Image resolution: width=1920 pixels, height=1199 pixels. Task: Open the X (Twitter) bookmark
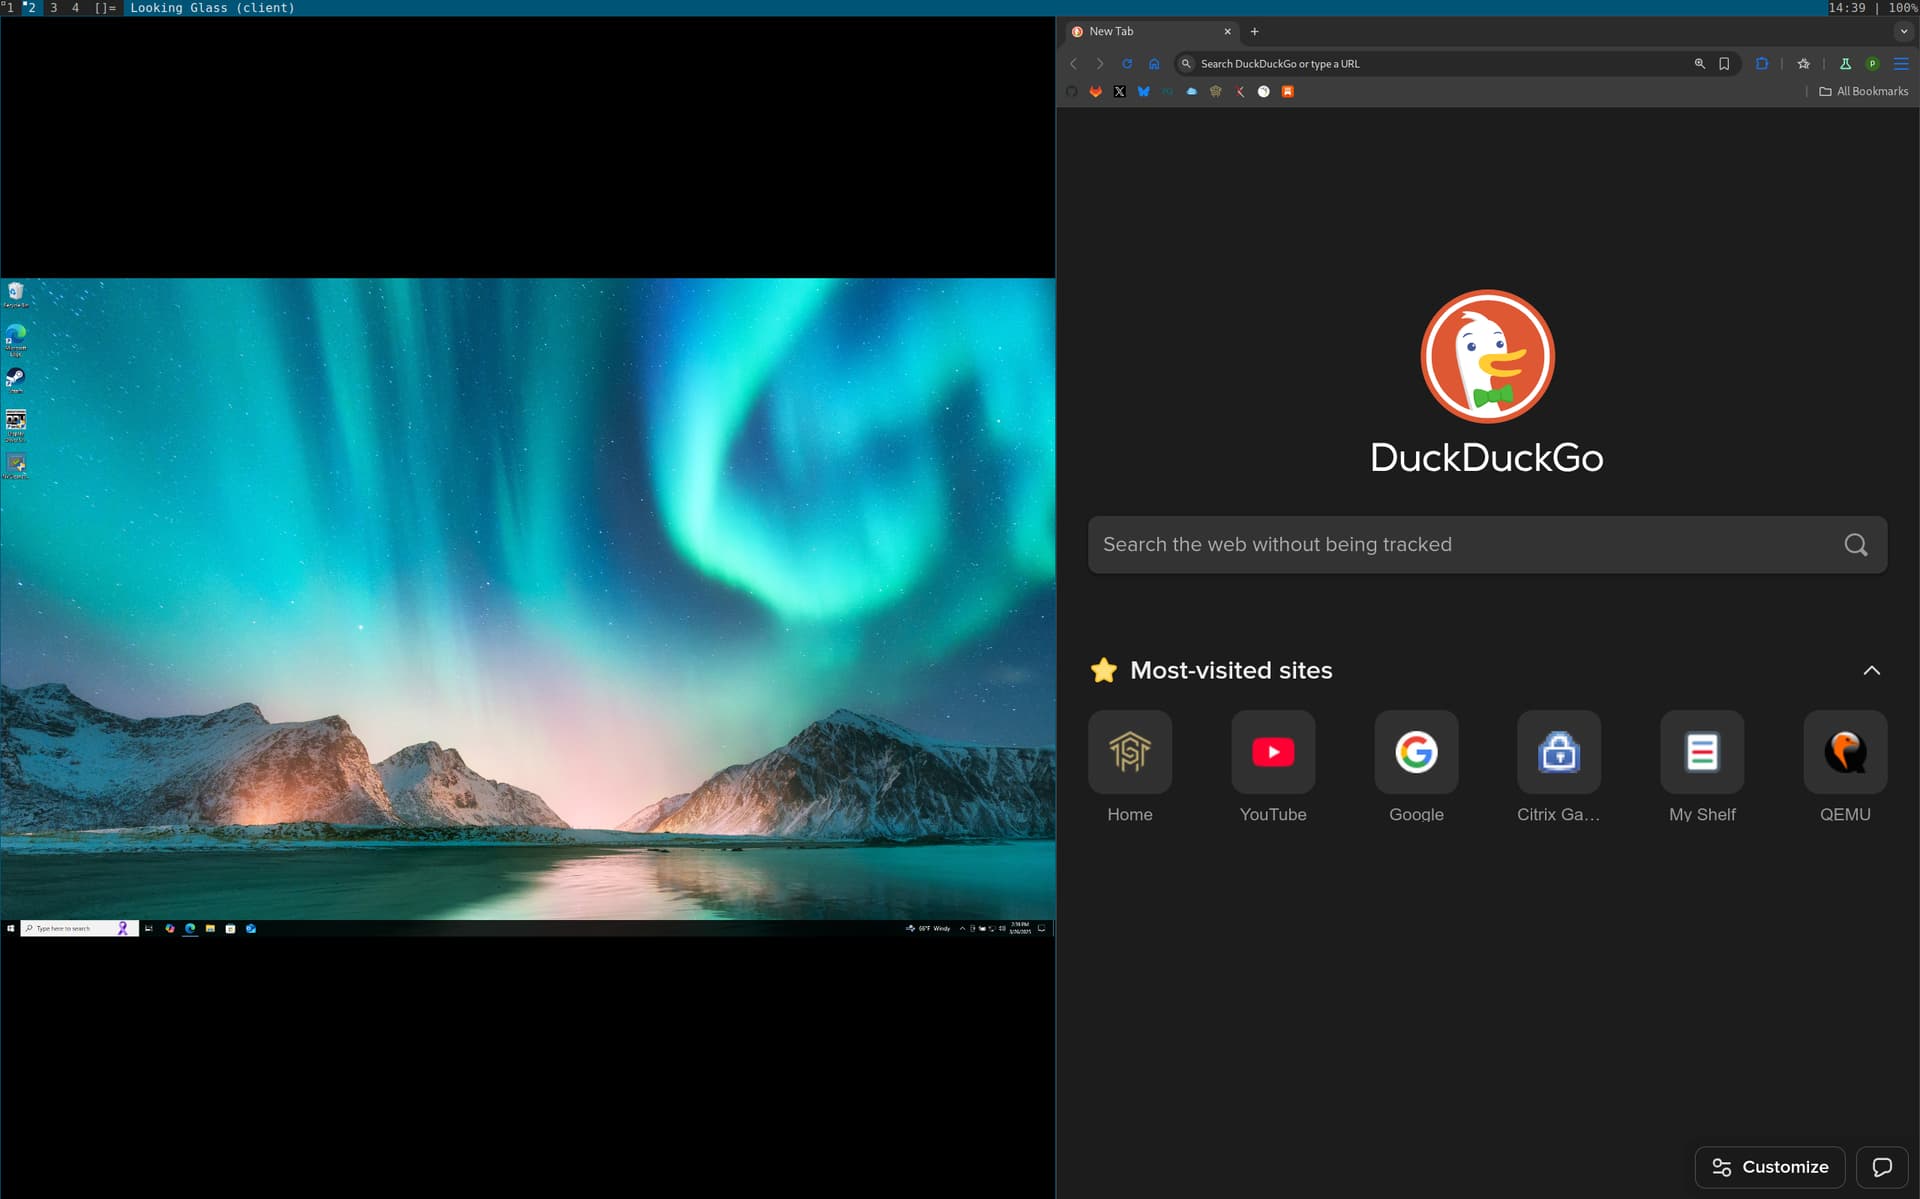tap(1119, 91)
